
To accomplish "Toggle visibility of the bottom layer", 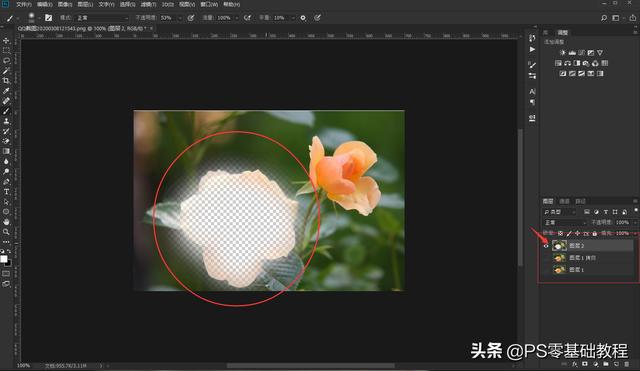I will point(546,270).
